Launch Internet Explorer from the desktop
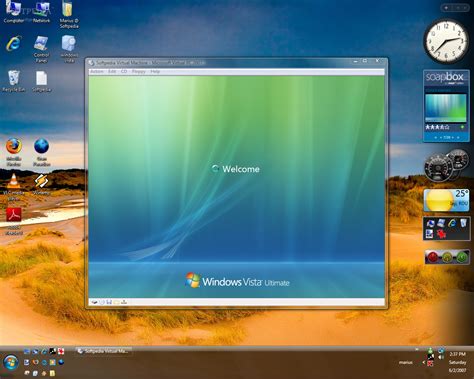 pyautogui.click(x=13, y=43)
